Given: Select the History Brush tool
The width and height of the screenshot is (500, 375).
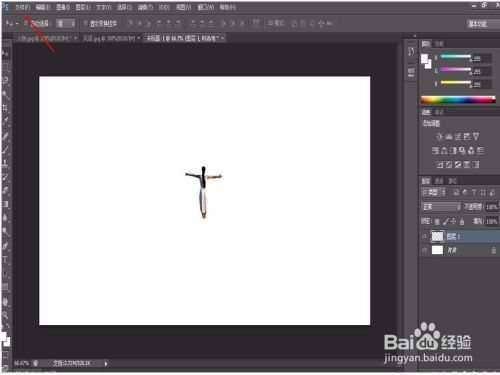Looking at the screenshot, I should click(6, 177).
